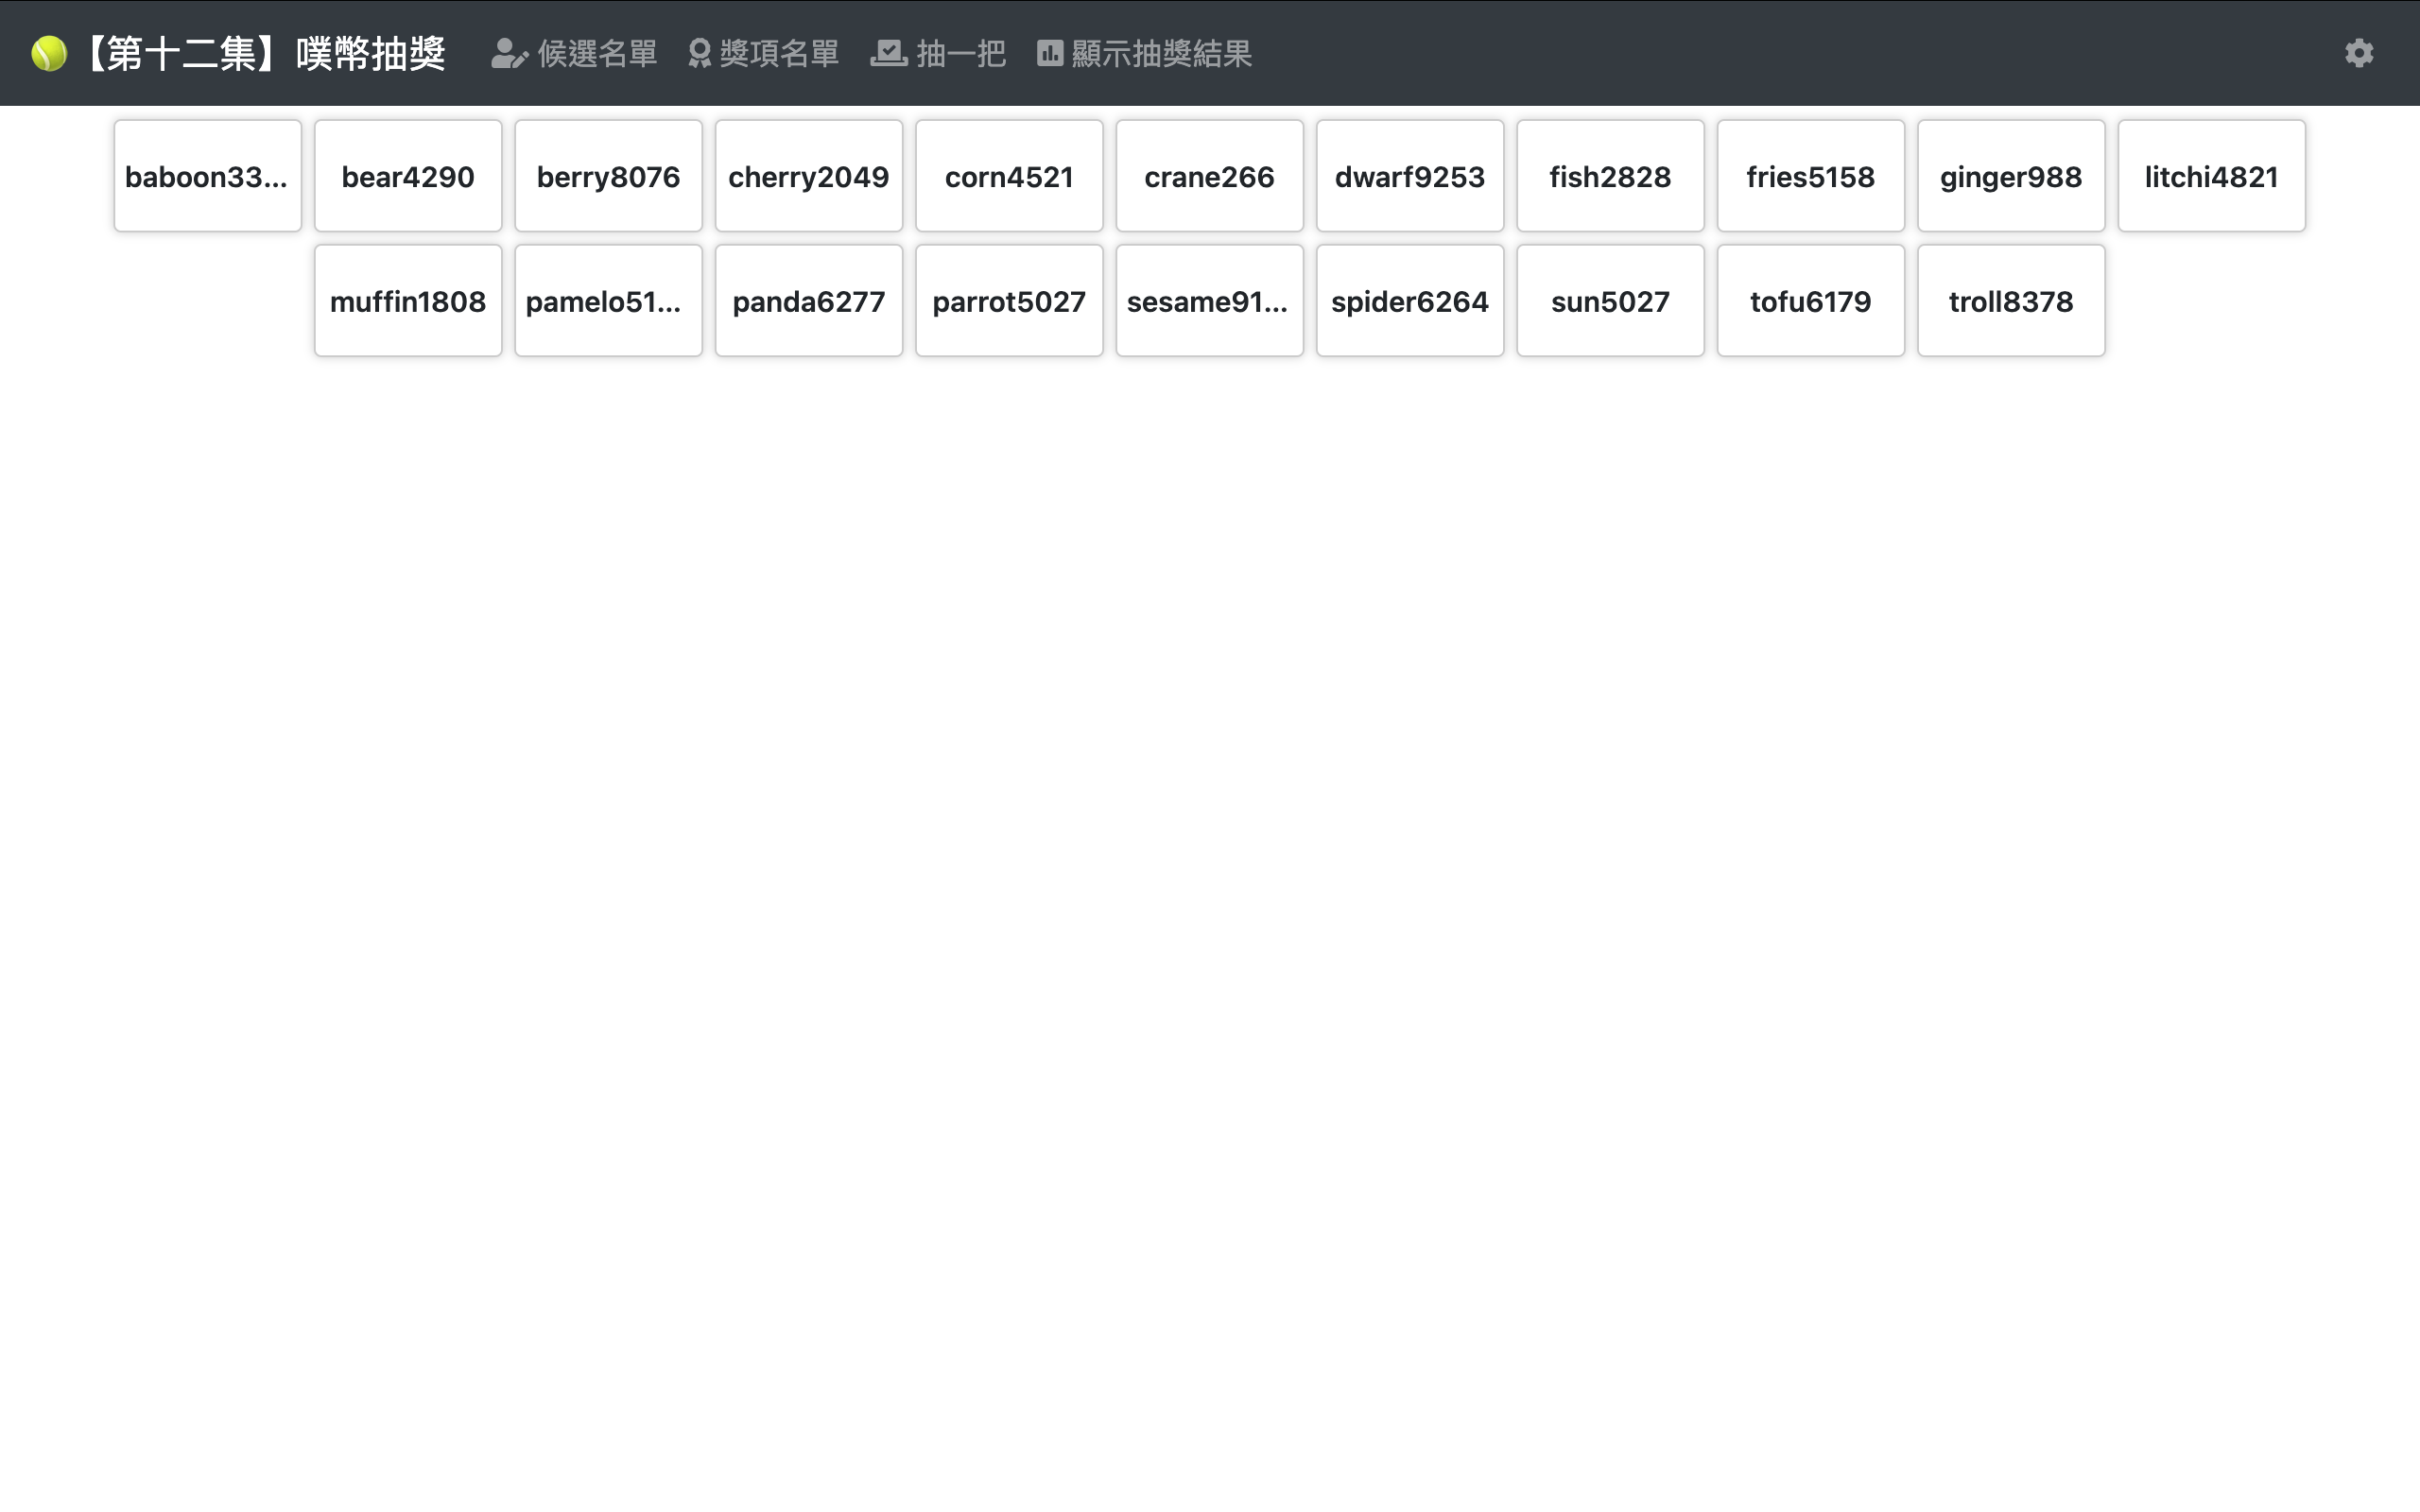Select the berry8076 candidate card

pyautogui.click(x=608, y=176)
